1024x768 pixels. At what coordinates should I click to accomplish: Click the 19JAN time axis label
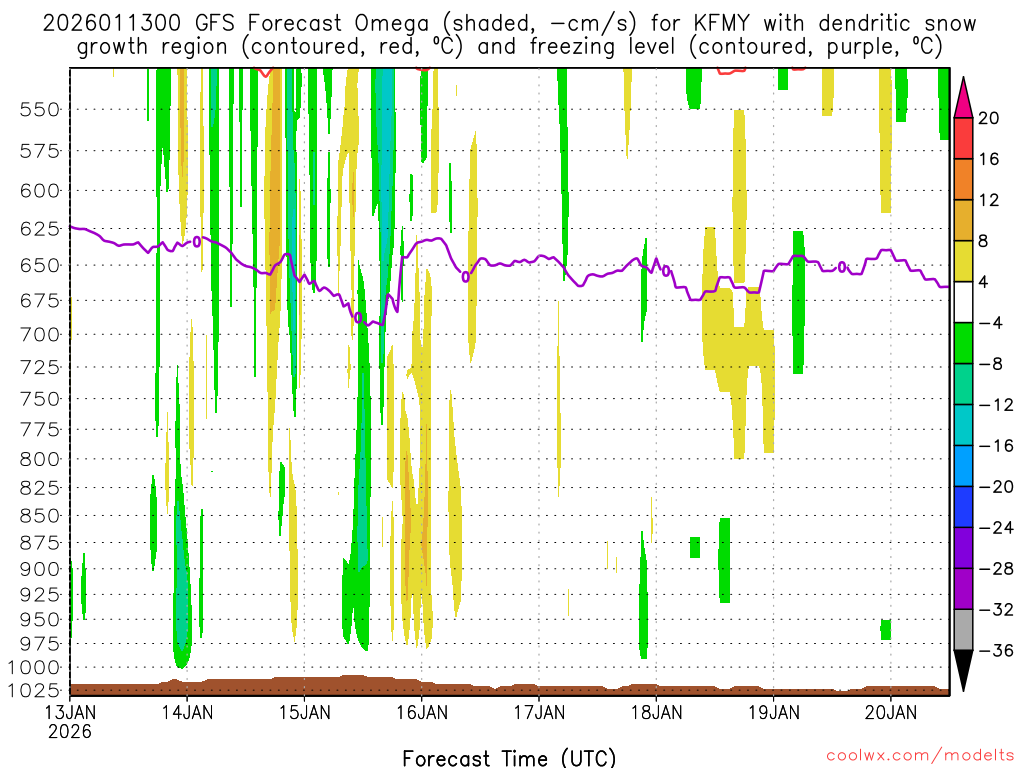(774, 712)
